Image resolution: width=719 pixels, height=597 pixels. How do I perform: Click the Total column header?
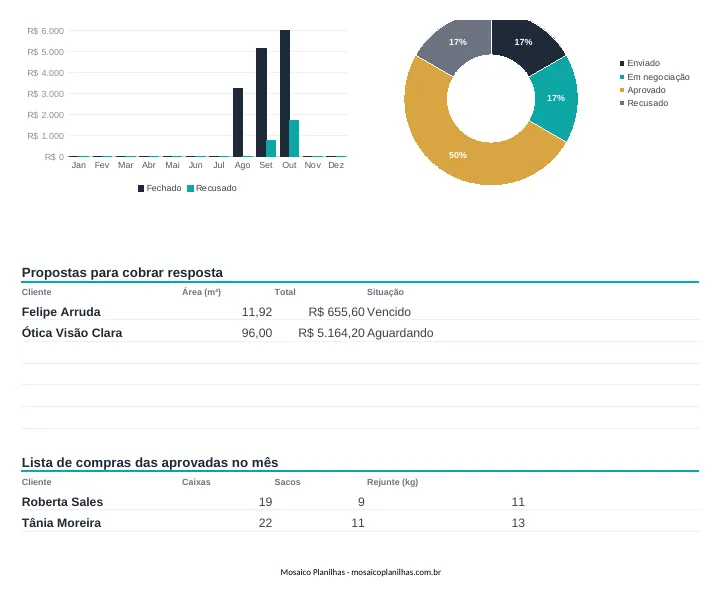[x=285, y=292]
